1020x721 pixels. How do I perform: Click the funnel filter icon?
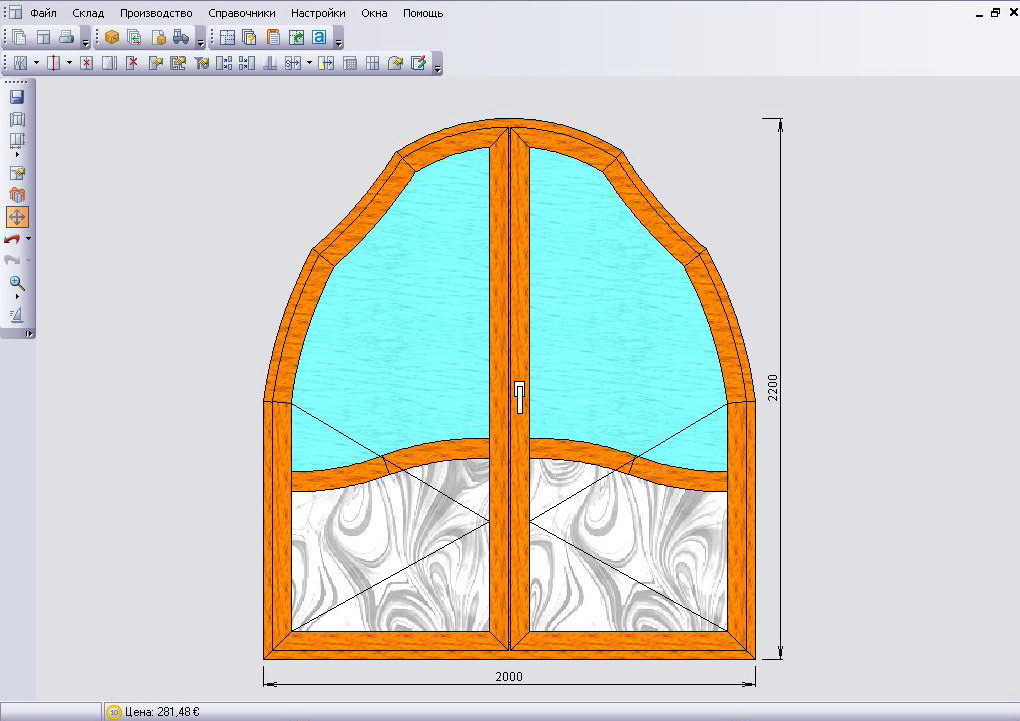[x=202, y=62]
